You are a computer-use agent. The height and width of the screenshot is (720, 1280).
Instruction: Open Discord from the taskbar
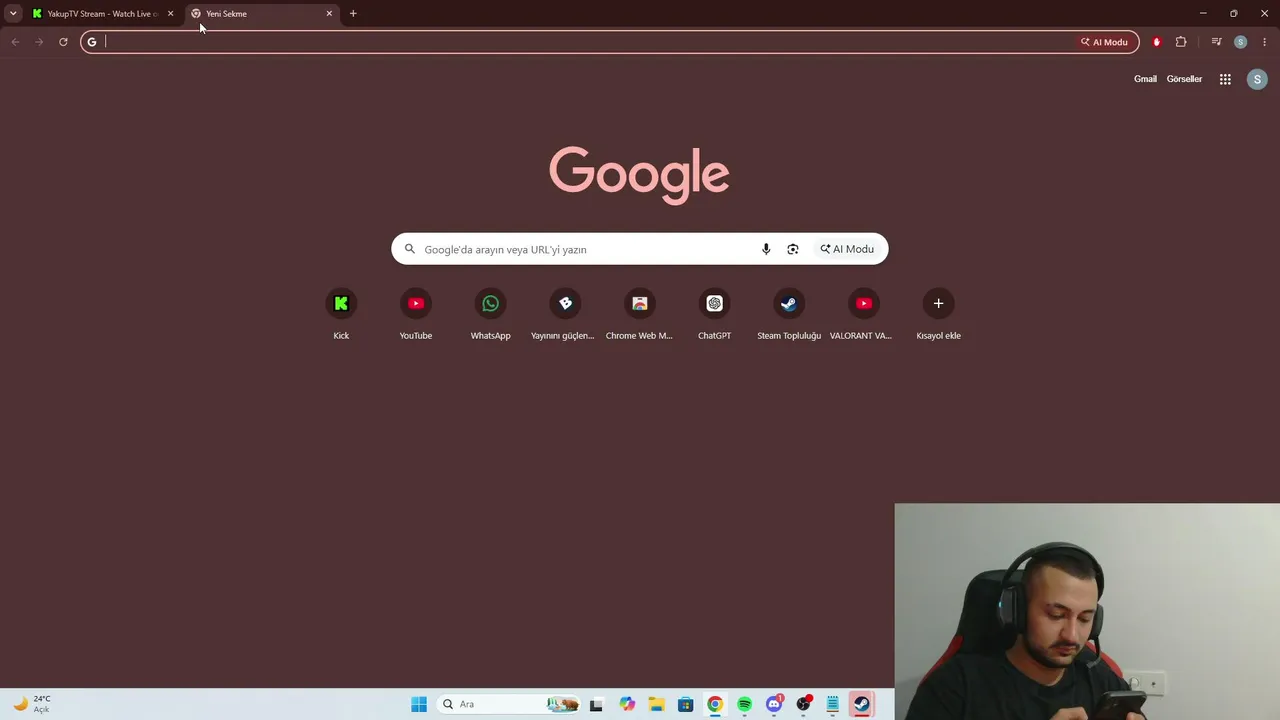774,704
